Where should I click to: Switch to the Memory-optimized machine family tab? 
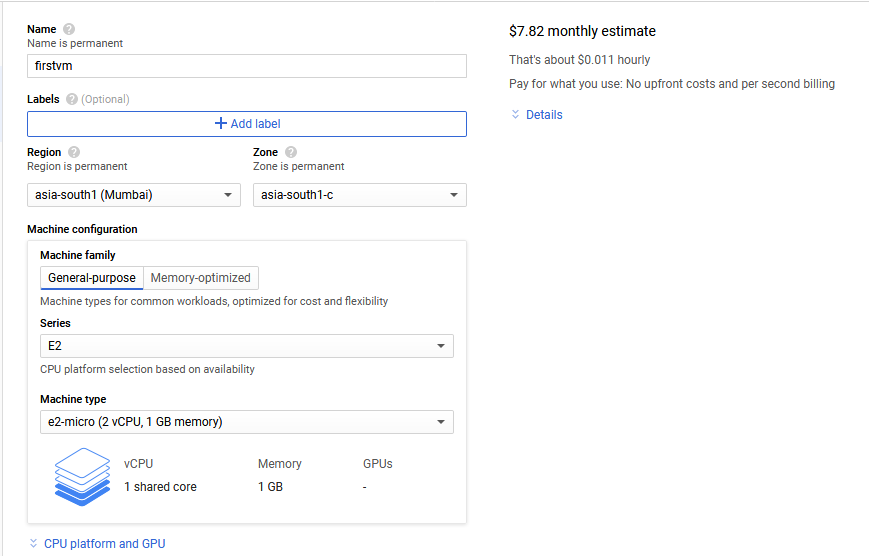point(201,278)
